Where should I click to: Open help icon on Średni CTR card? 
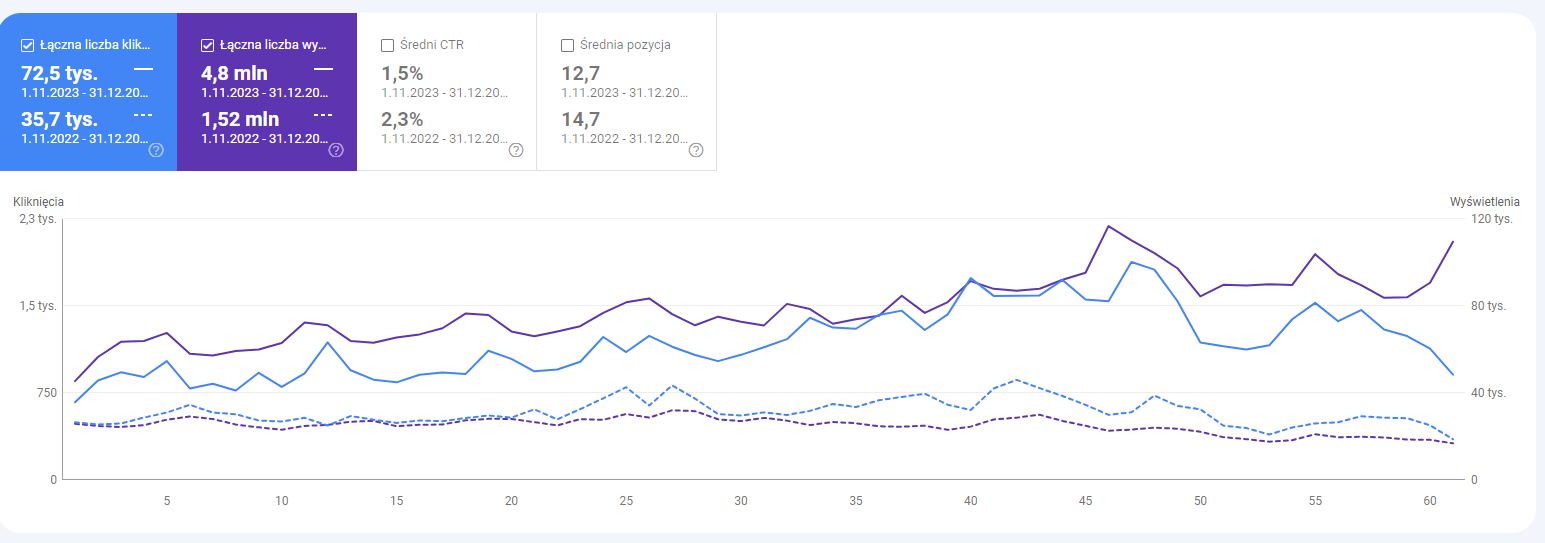(x=516, y=150)
